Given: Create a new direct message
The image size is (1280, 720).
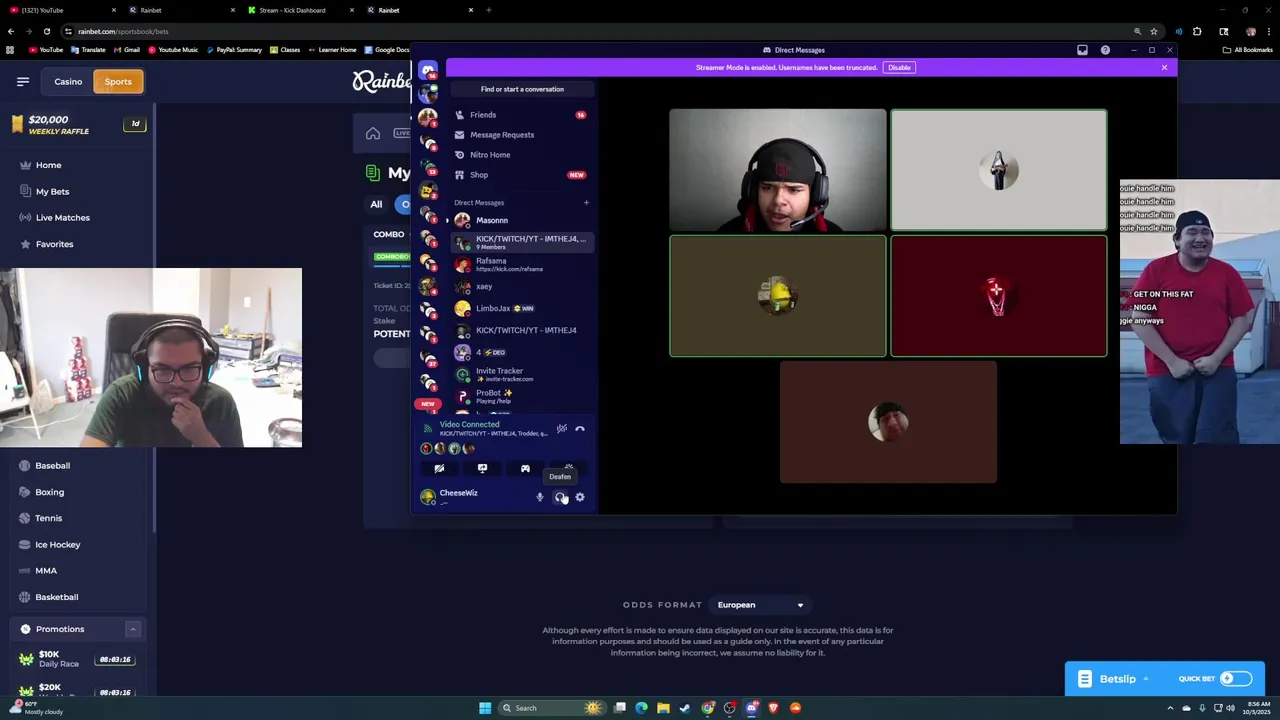Looking at the screenshot, I should (x=586, y=203).
